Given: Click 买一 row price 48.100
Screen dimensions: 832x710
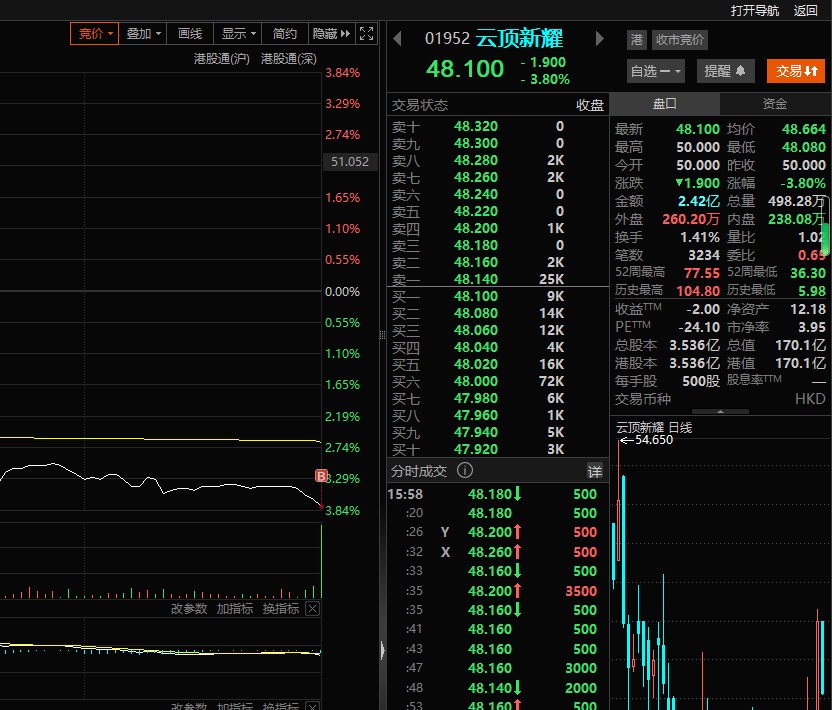Looking at the screenshot, I should [x=476, y=296].
